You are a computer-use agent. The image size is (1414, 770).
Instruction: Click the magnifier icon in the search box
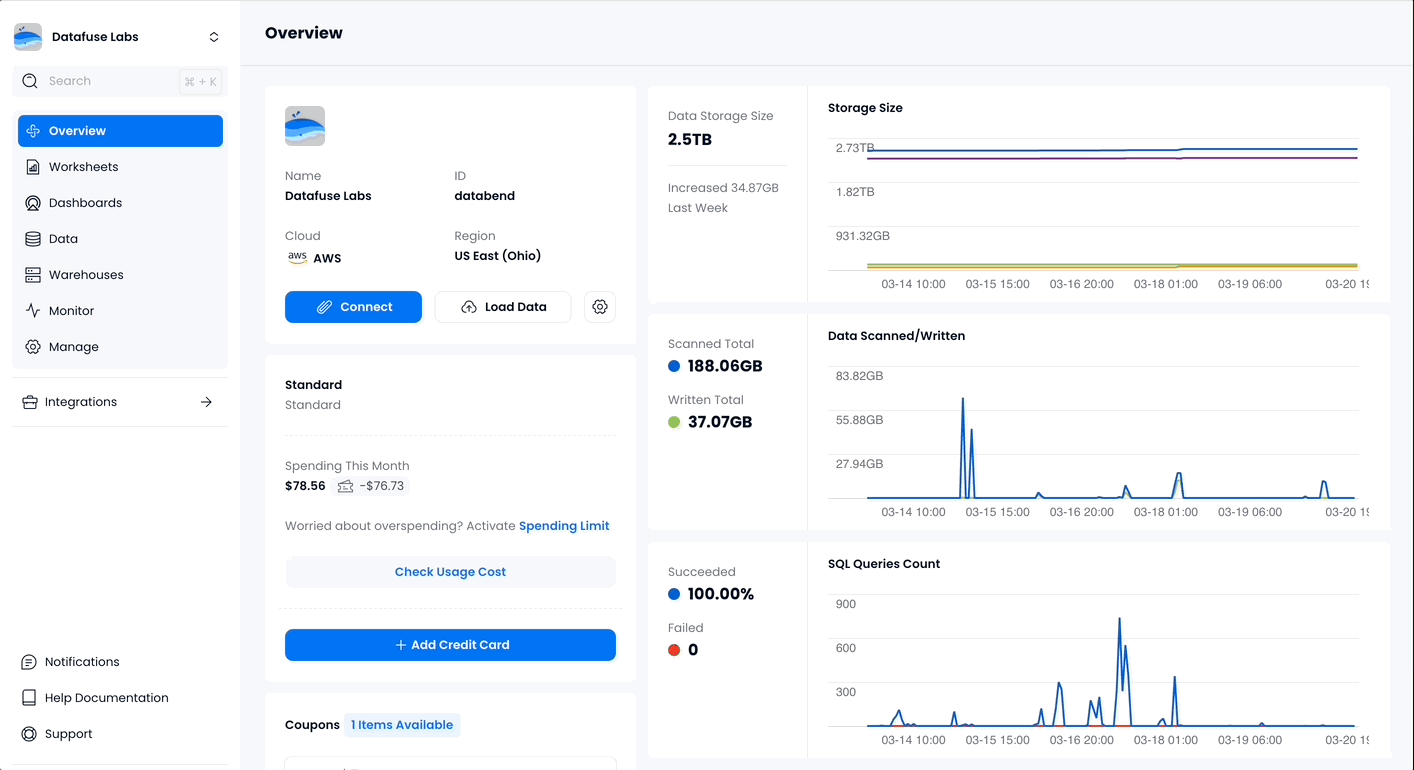point(30,81)
